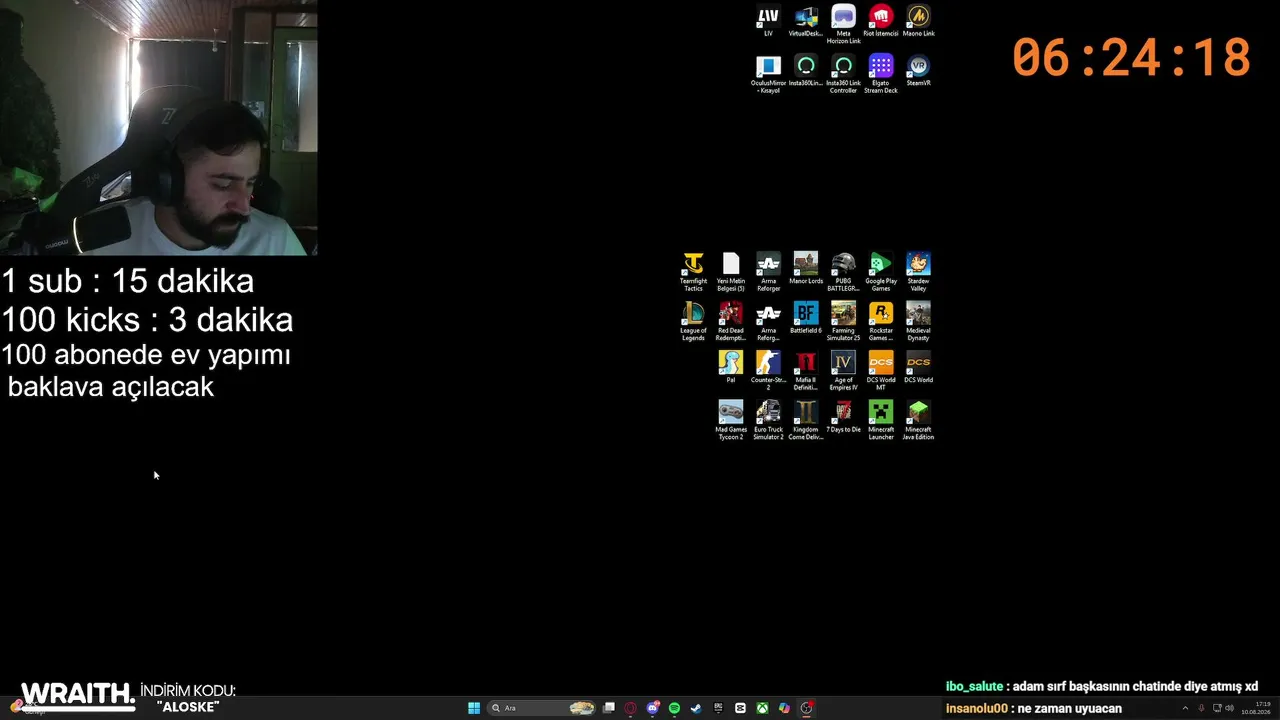Viewport: 1280px width, 720px height.
Task: Open the Mafia II Definitive shortcut
Action: click(x=805, y=371)
